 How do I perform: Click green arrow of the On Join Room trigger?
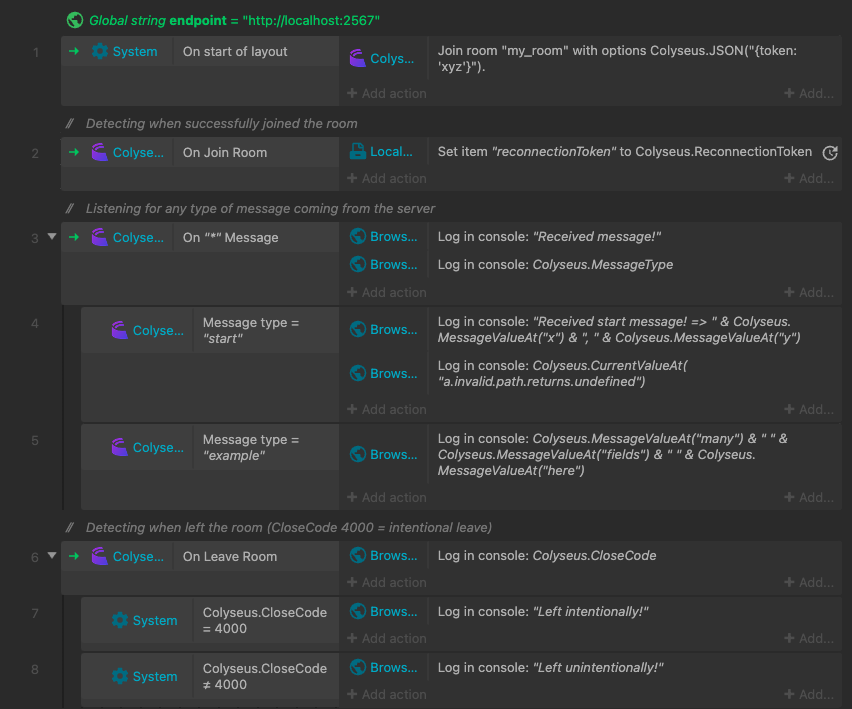pyautogui.click(x=74, y=153)
